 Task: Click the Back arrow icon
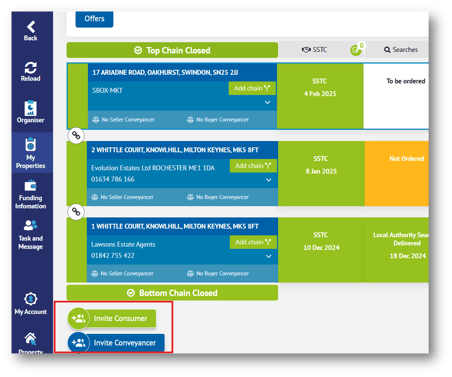pyautogui.click(x=31, y=27)
